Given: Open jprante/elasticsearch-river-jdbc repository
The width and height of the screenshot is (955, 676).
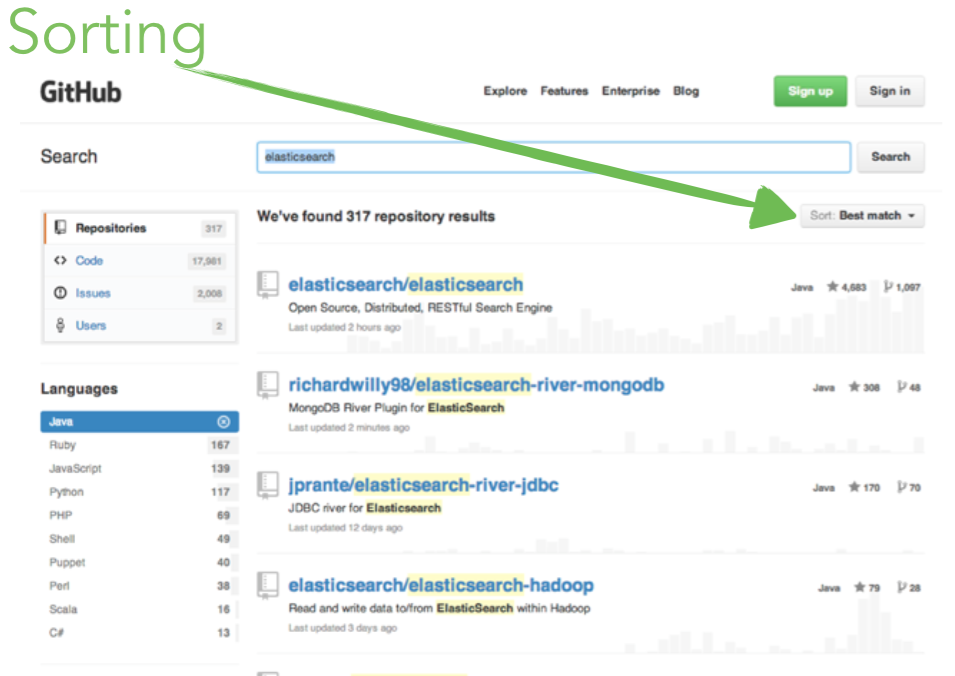Looking at the screenshot, I should 423,485.
